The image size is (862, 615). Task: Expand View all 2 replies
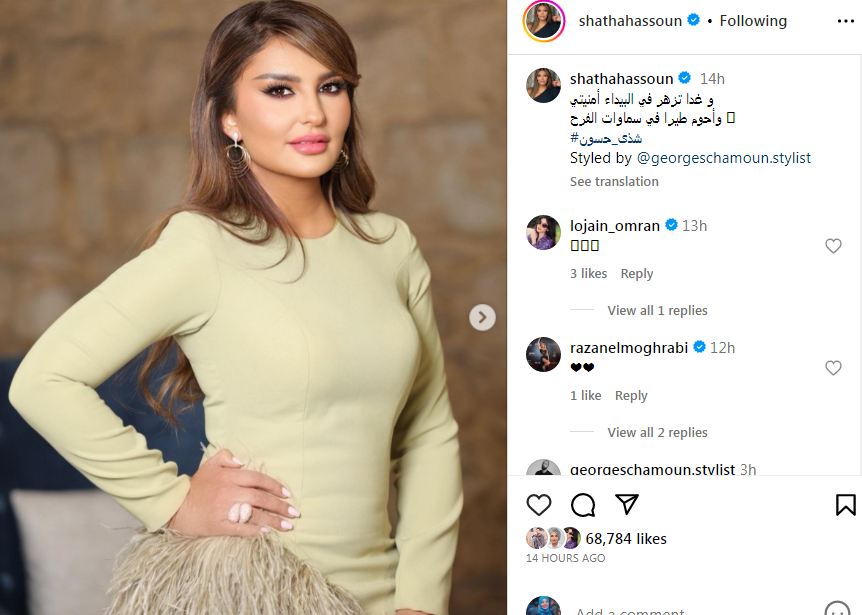coord(657,433)
